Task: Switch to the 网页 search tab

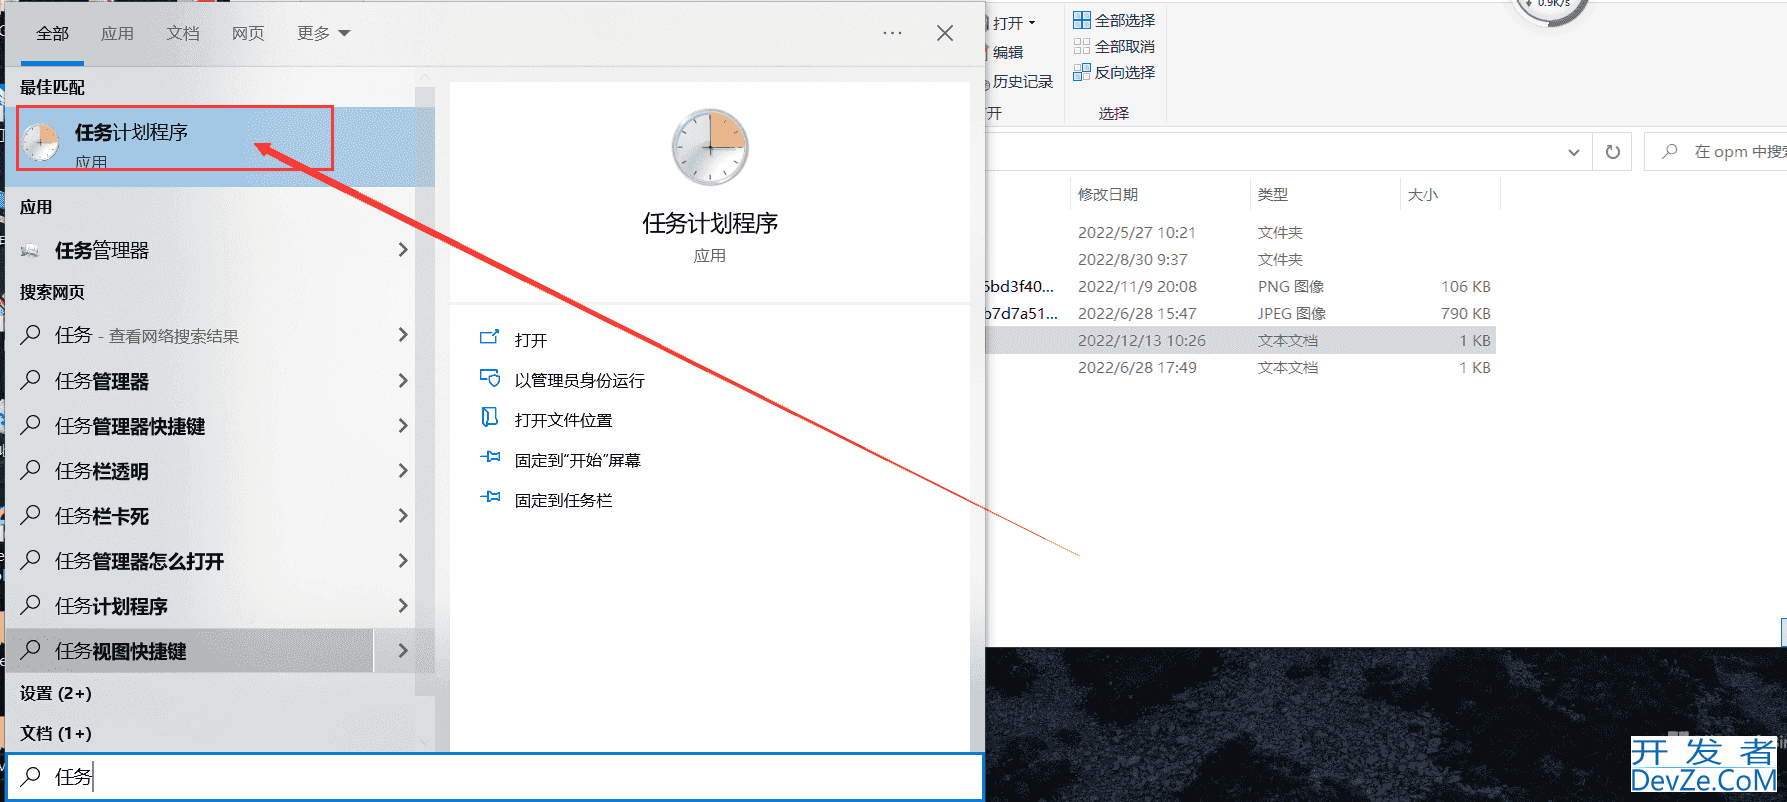Action: click(248, 33)
